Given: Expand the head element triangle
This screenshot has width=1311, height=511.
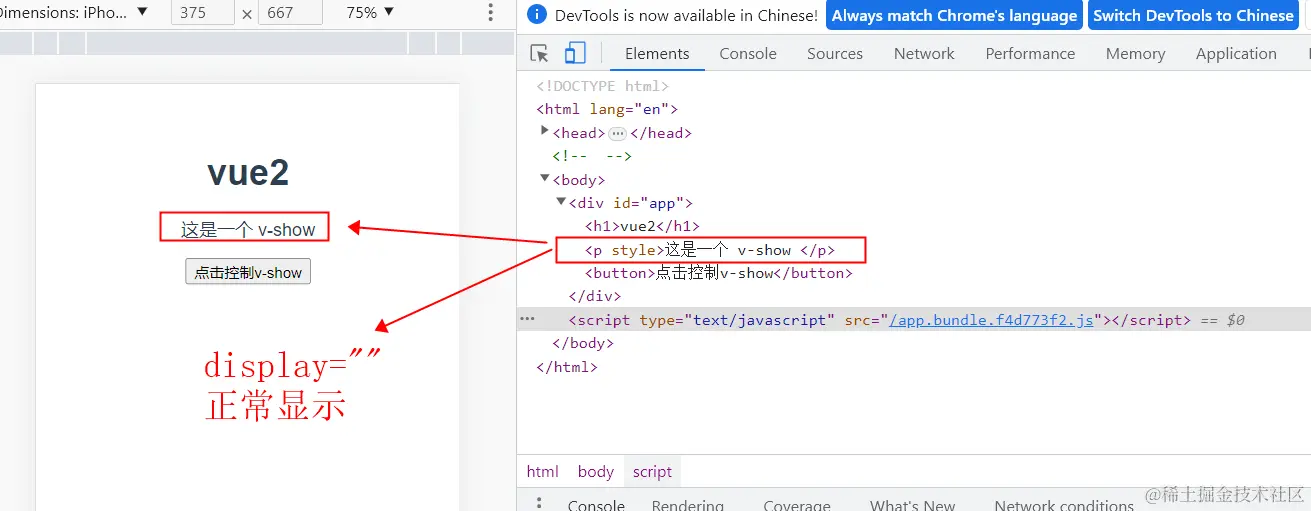Looking at the screenshot, I should [545, 131].
